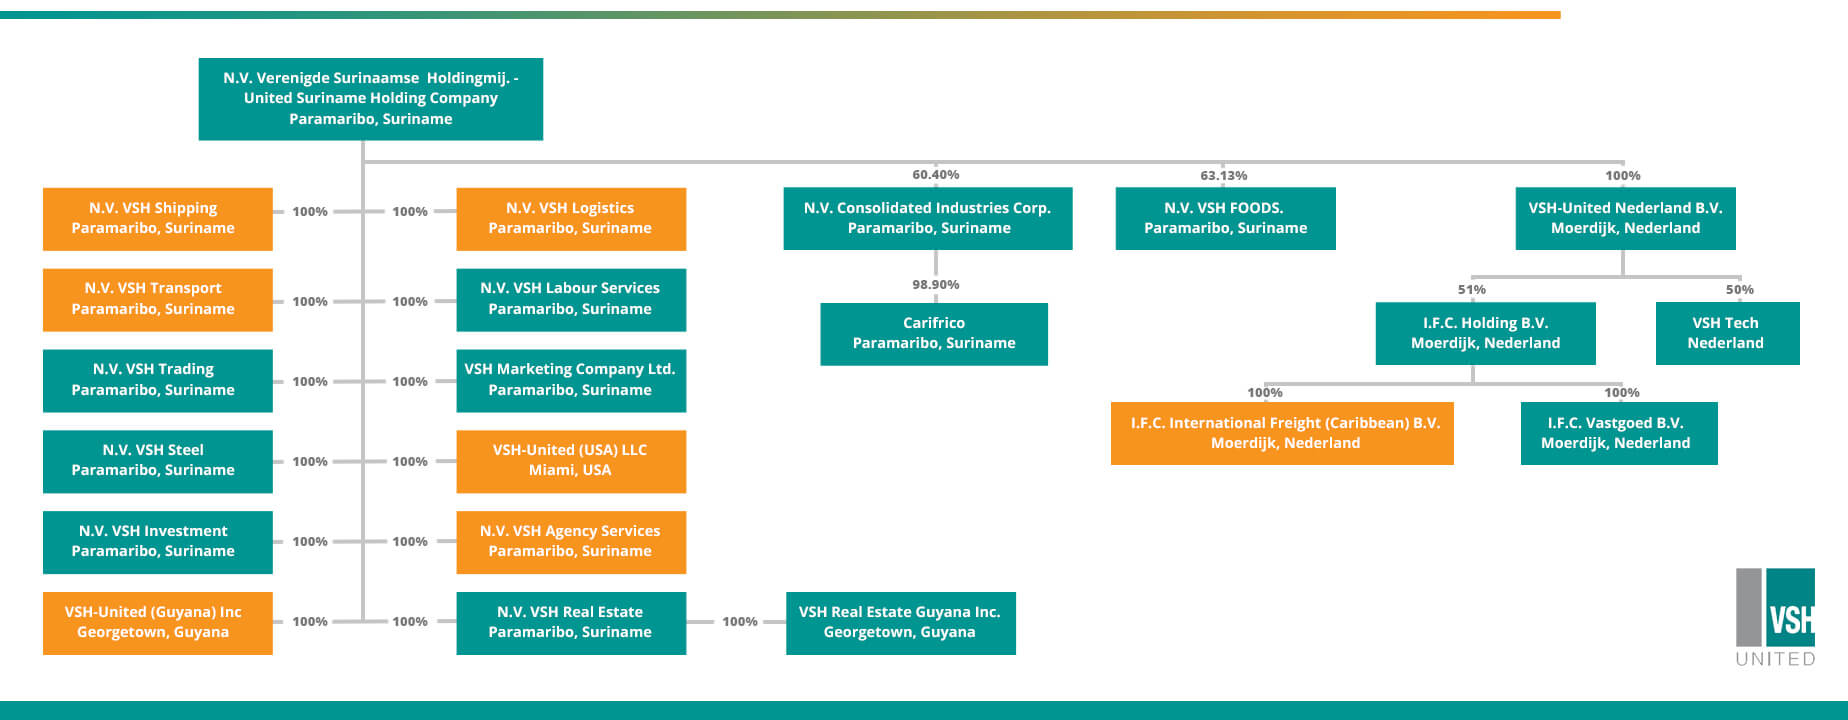Click VSH-United (Guyana) Inc box
1848x720 pixels.
point(157,622)
